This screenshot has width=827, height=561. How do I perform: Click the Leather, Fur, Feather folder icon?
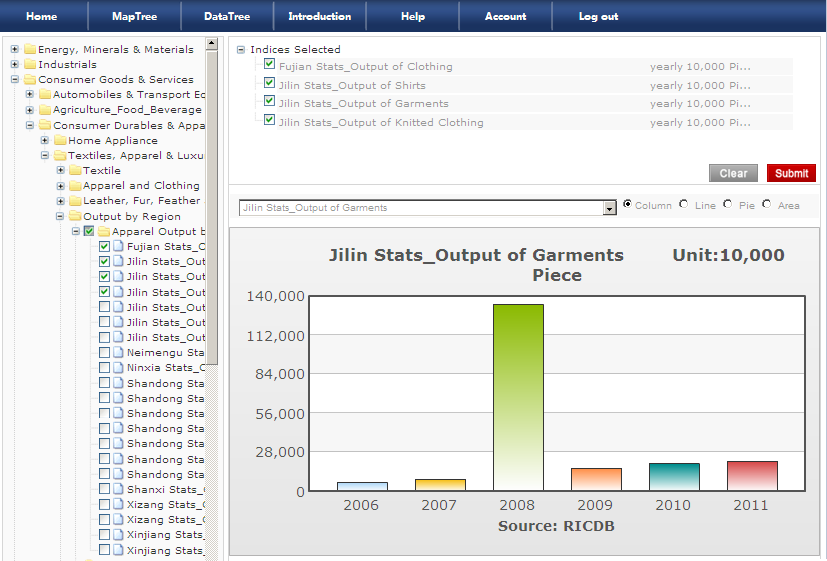(75, 201)
